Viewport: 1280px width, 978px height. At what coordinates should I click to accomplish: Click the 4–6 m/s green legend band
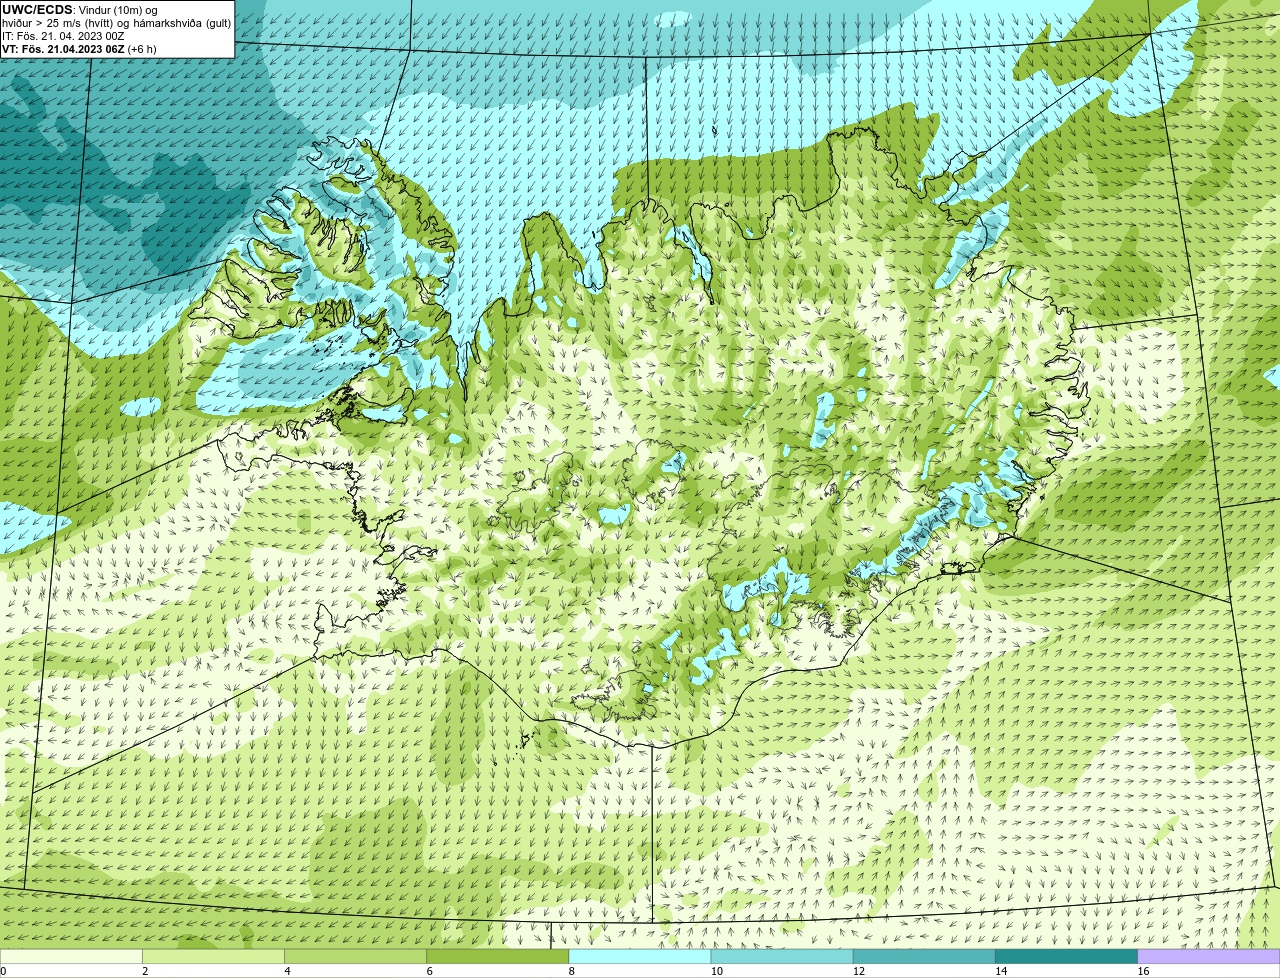pos(355,957)
